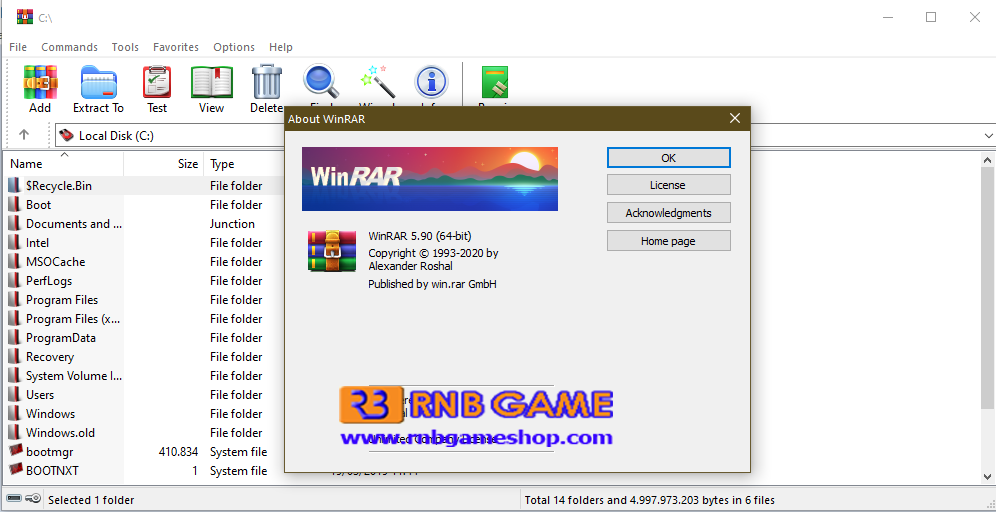The width and height of the screenshot is (996, 512).
Task: Click the Intel folder icon
Action: click(15, 243)
